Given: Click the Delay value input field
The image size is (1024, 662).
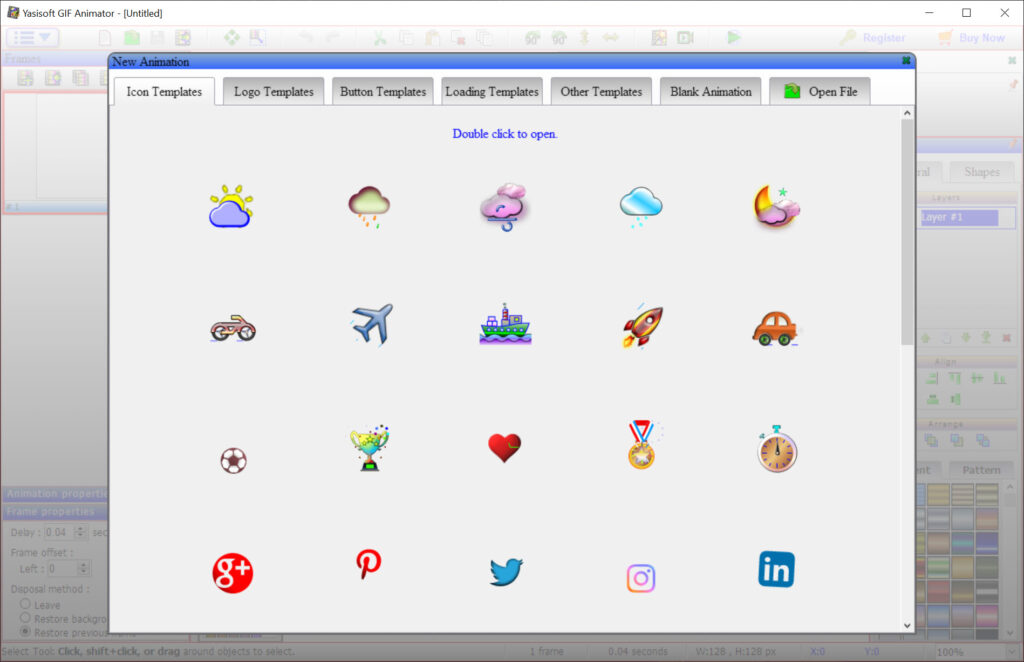Looking at the screenshot, I should pyautogui.click(x=59, y=532).
